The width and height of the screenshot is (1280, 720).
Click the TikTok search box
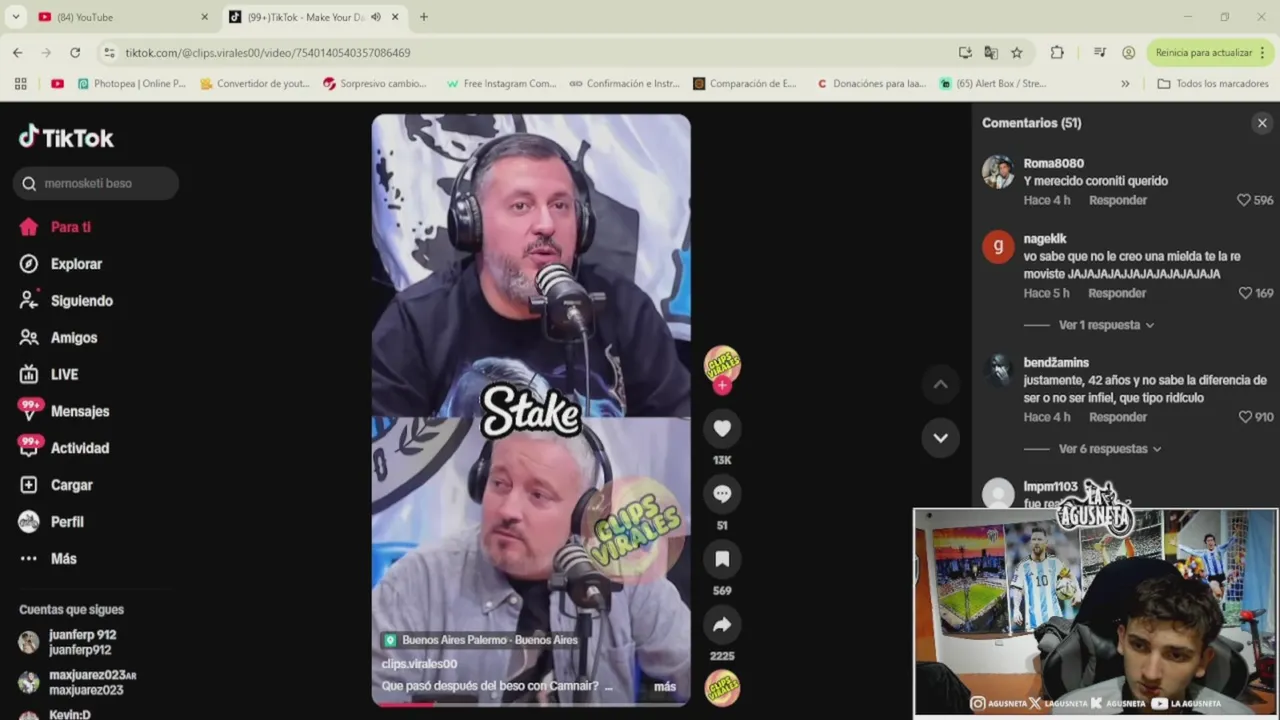point(96,183)
